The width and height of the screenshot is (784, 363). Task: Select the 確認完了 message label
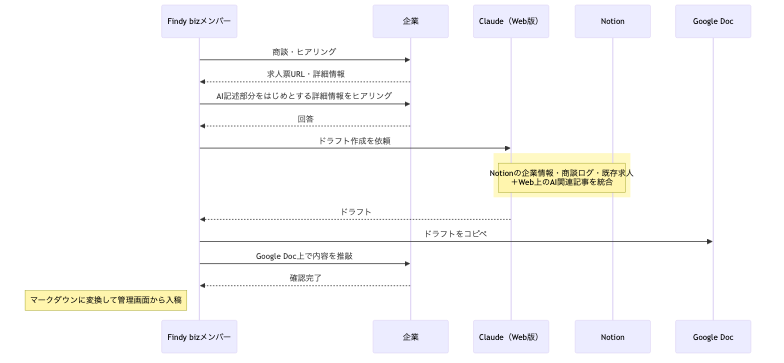306,278
